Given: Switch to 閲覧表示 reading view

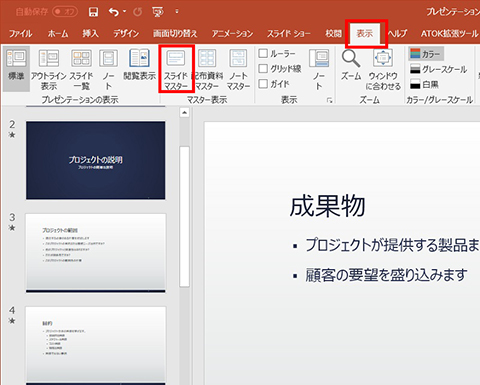Looking at the screenshot, I should [139, 65].
